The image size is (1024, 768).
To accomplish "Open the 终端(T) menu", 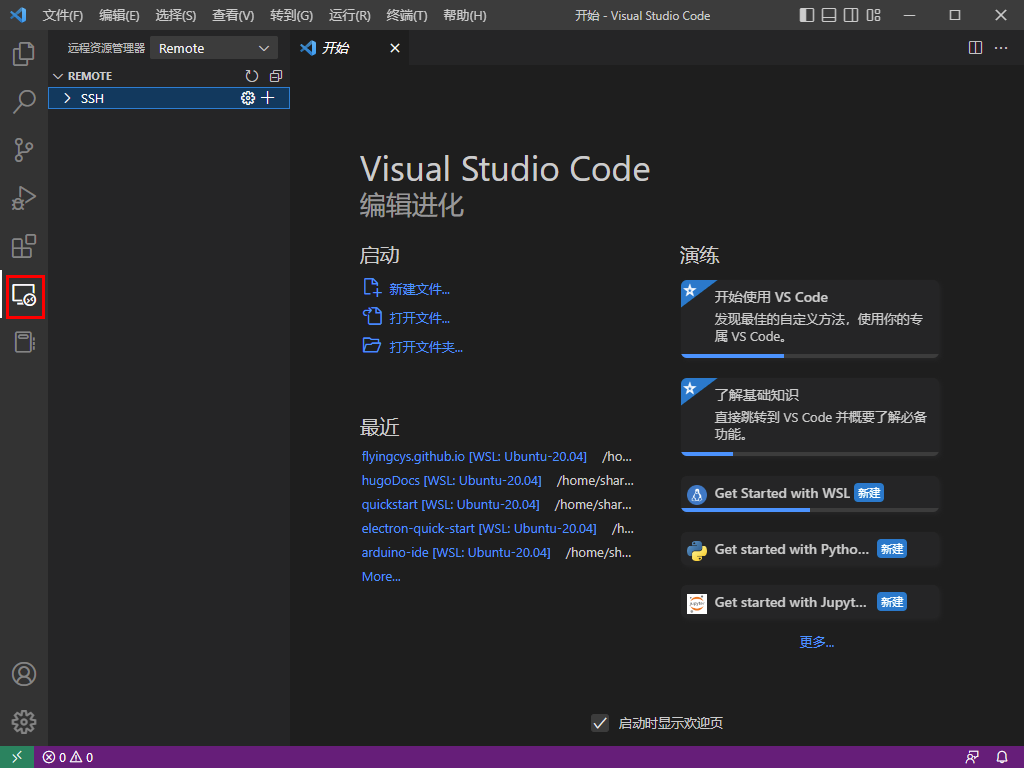I will click(406, 15).
